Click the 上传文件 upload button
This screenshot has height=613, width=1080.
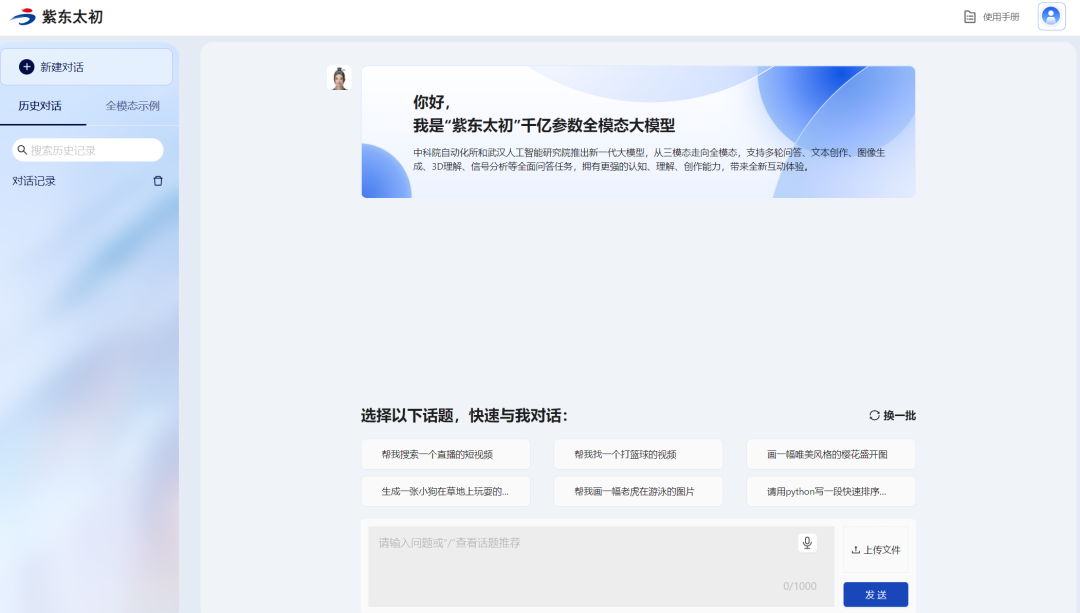(x=875, y=549)
